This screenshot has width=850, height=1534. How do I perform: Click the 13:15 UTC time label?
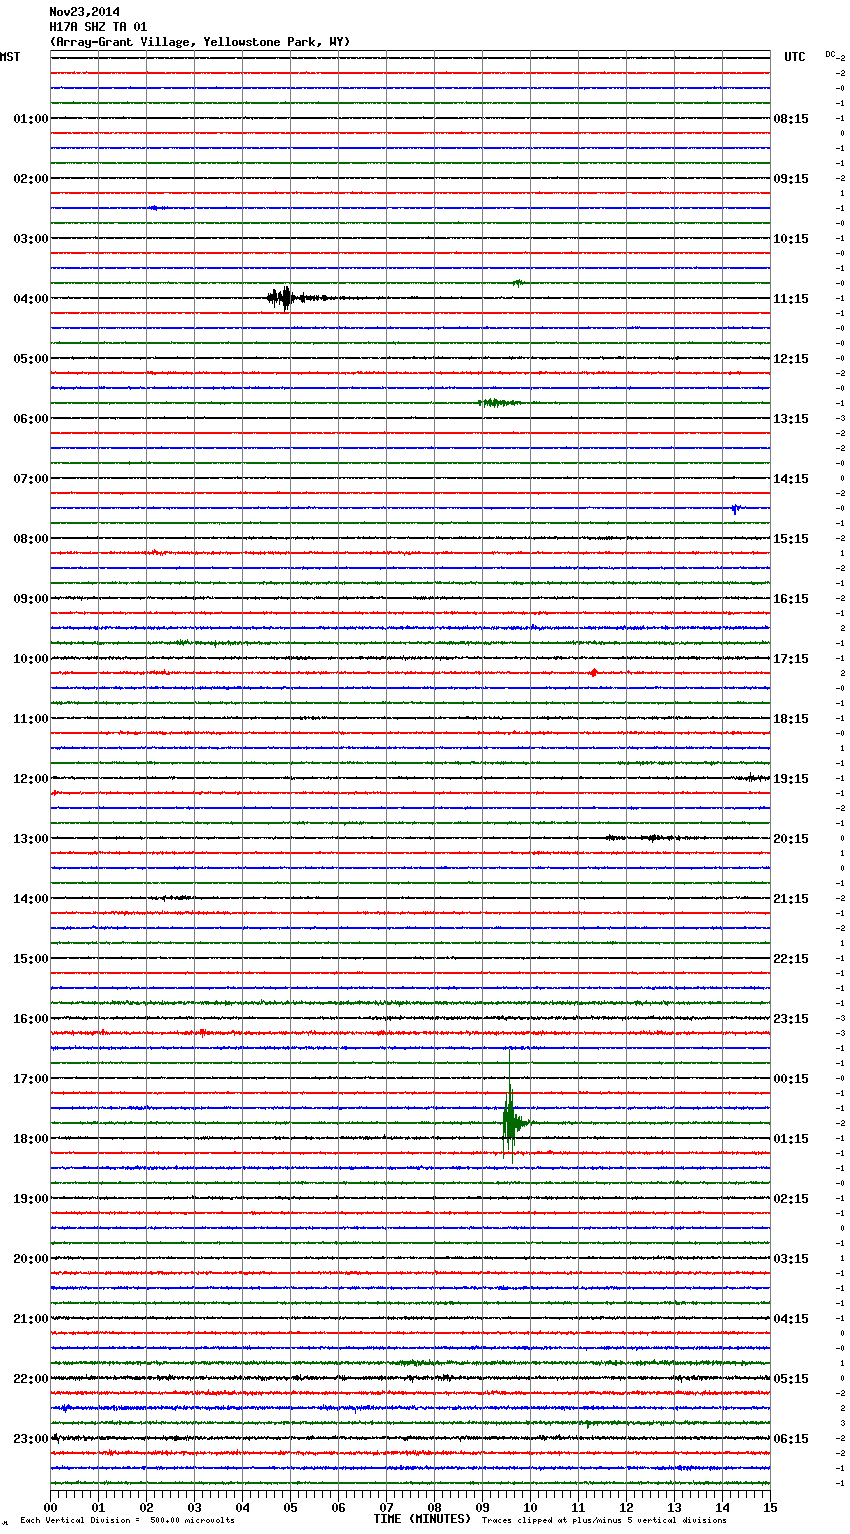pos(791,419)
